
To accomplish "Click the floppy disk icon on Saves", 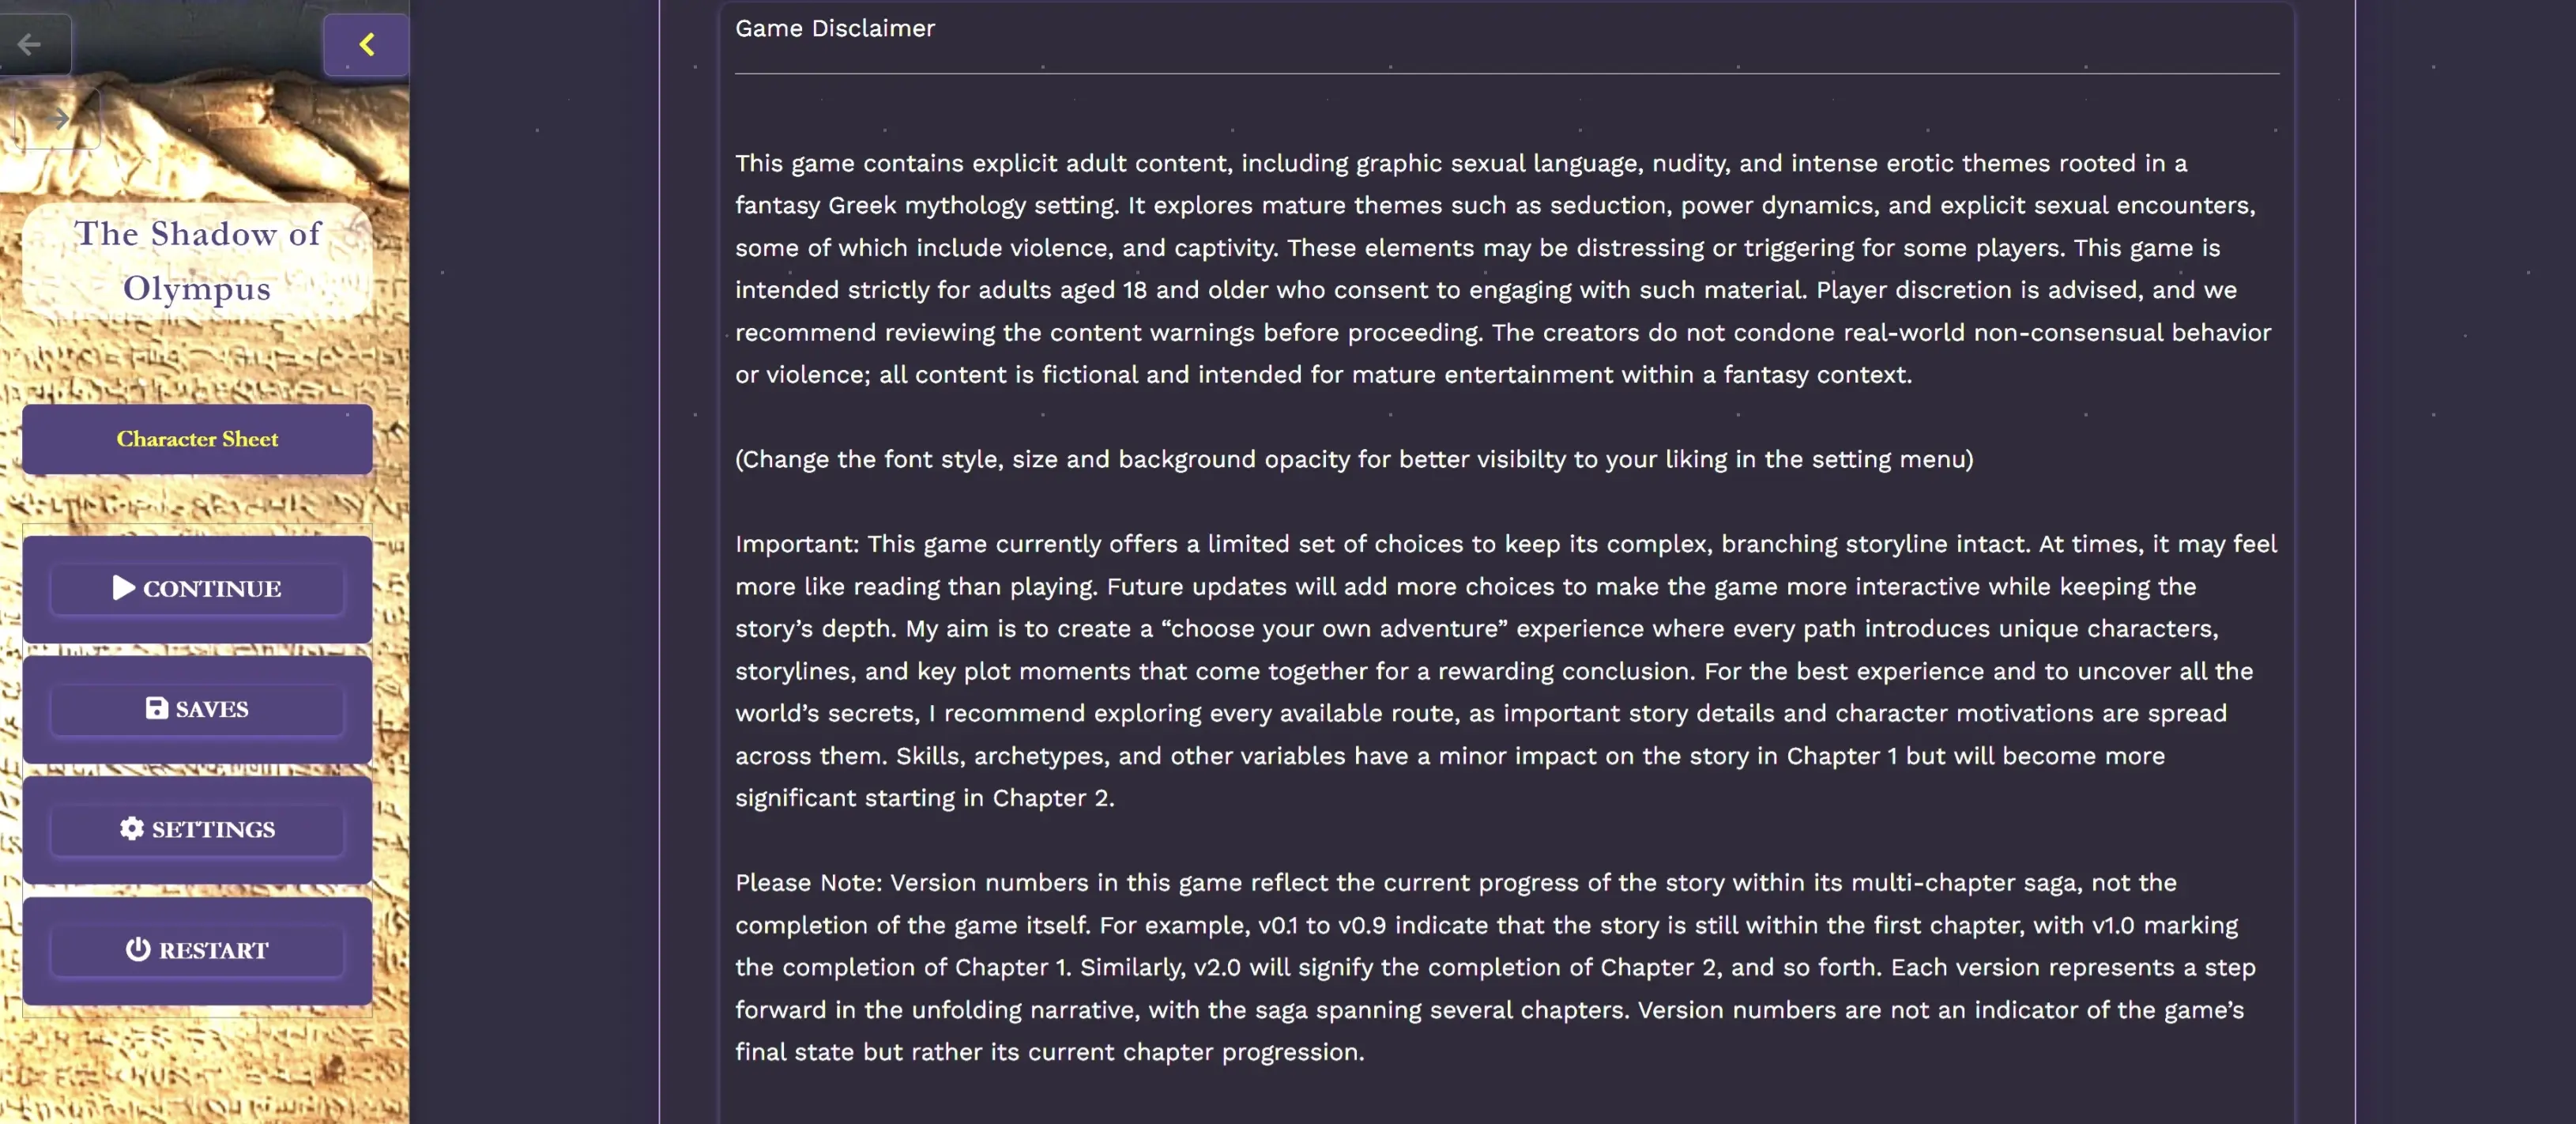I will (157, 708).
